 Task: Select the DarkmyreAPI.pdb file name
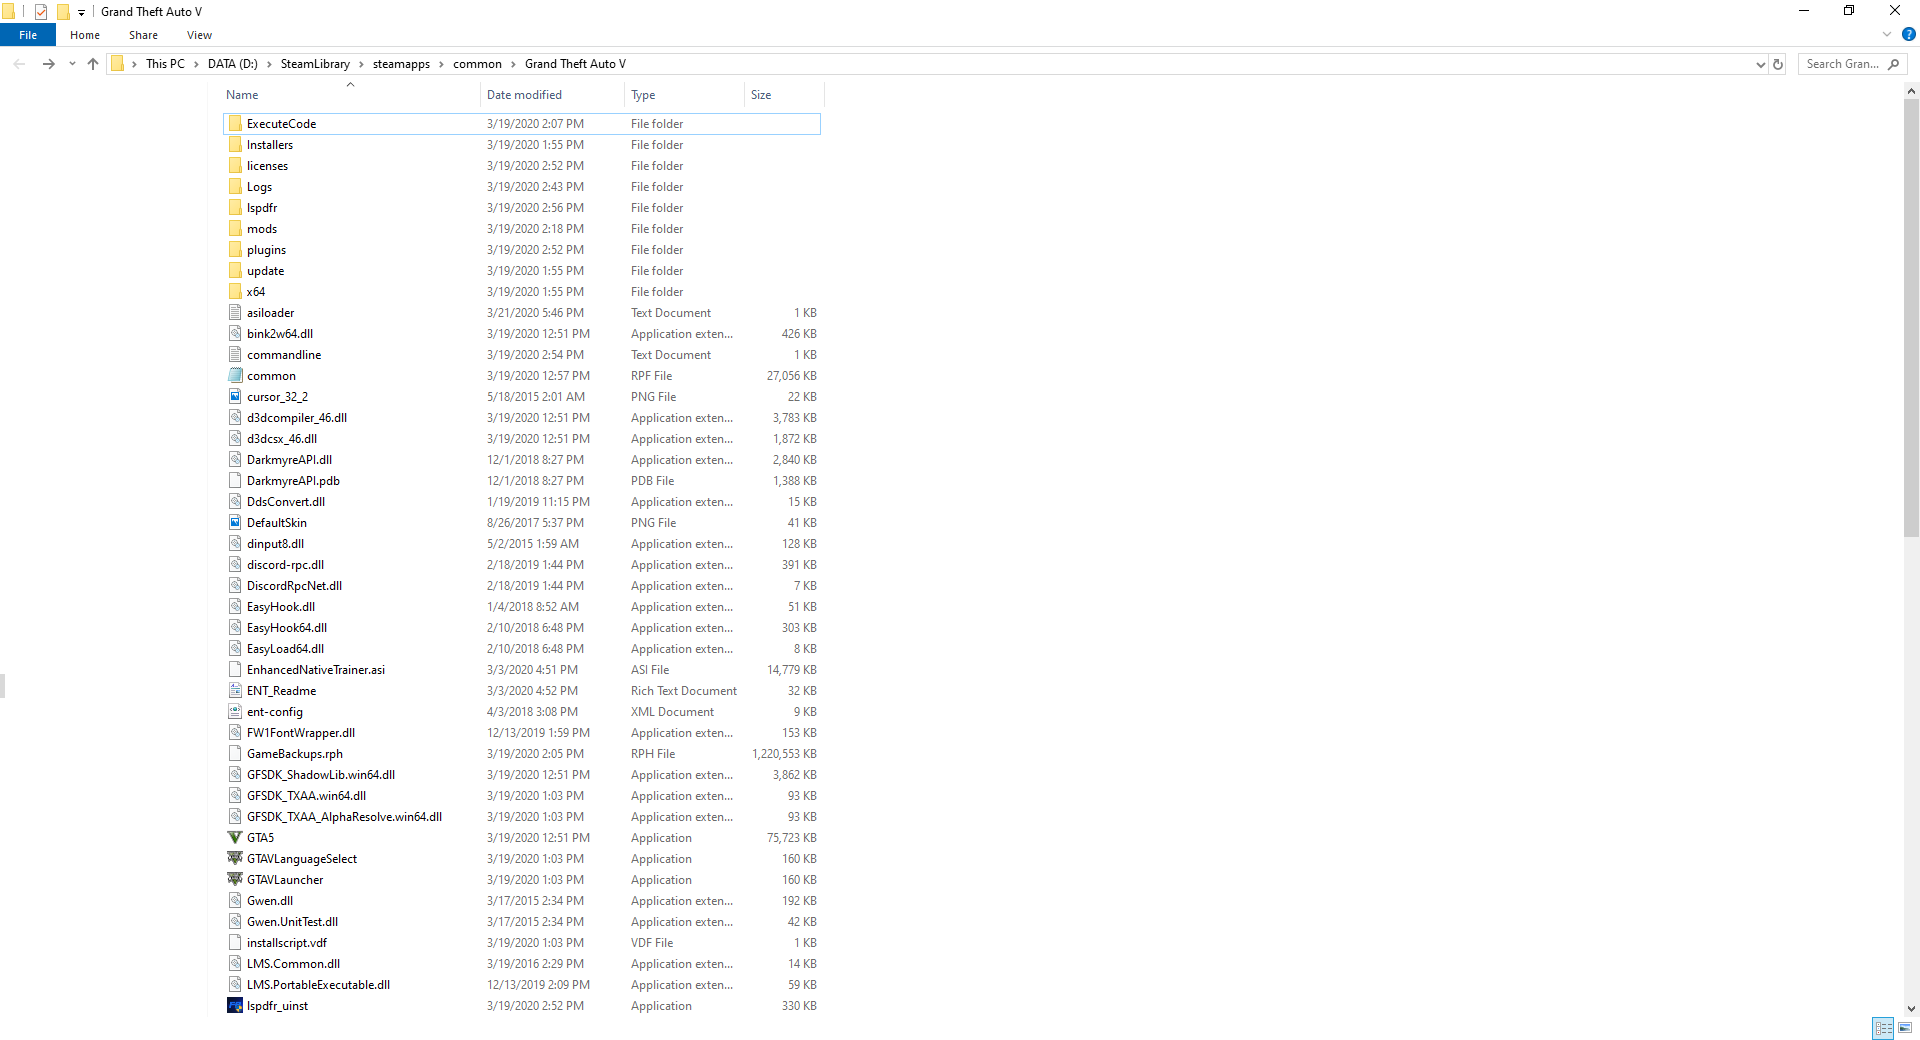coord(293,481)
